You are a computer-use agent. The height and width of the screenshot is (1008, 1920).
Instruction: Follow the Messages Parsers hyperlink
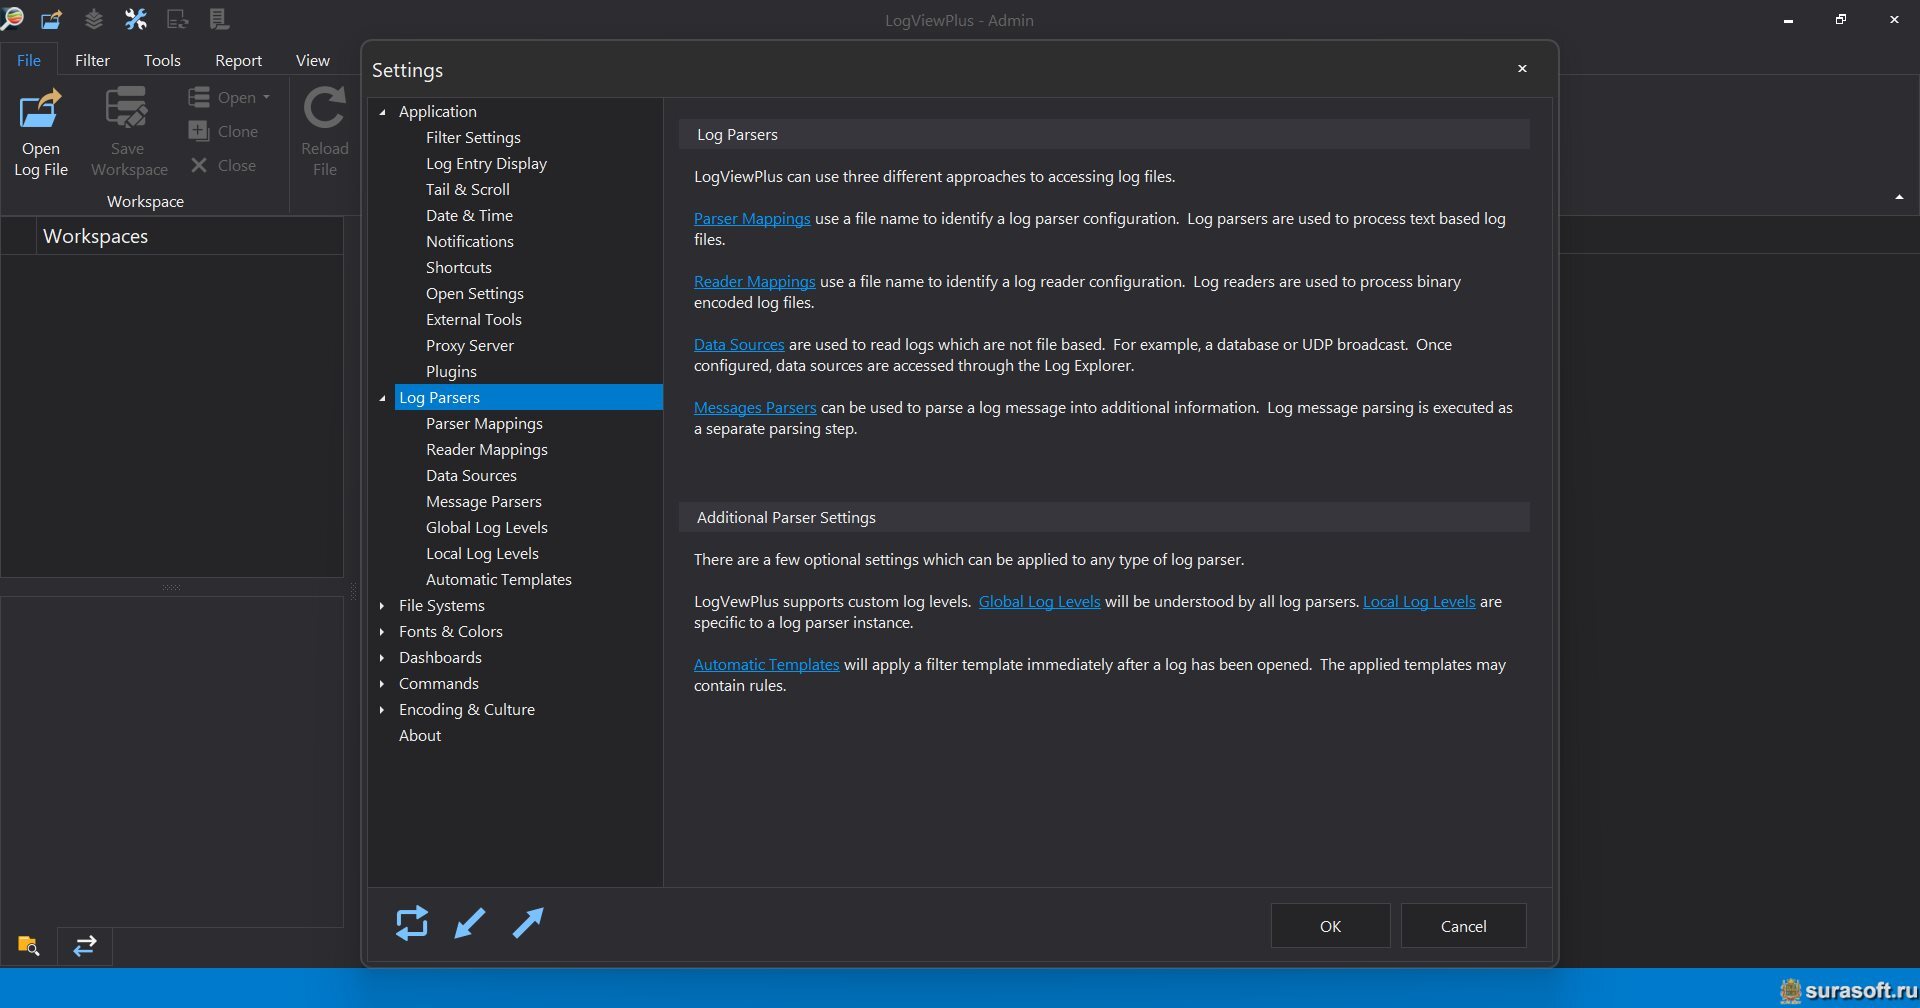click(755, 407)
